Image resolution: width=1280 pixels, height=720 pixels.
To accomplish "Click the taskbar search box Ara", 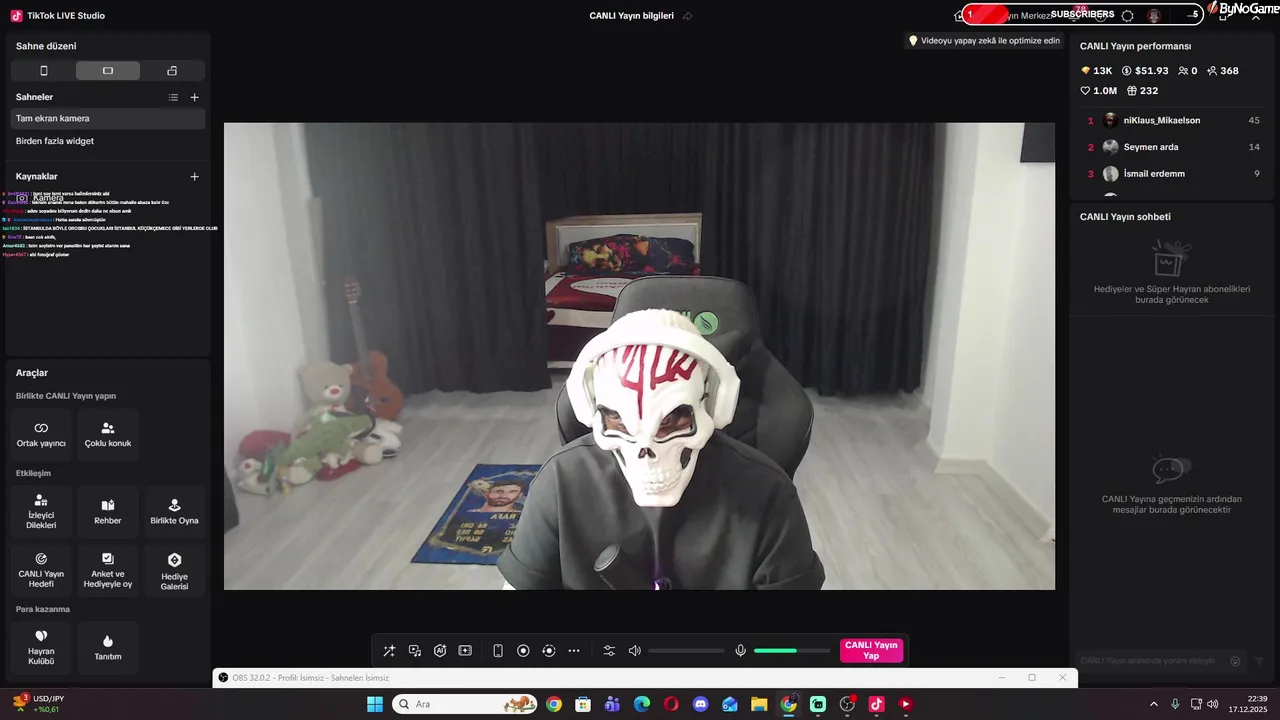I will [465, 704].
